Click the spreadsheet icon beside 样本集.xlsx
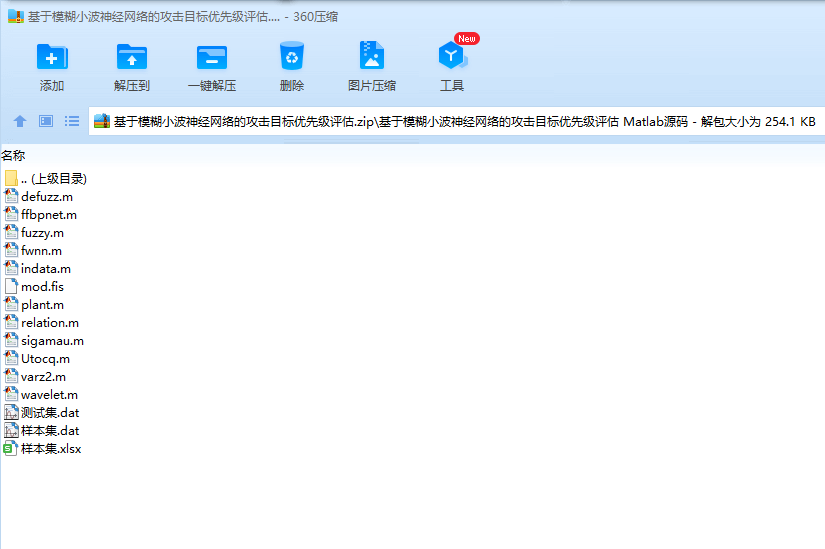 11,448
